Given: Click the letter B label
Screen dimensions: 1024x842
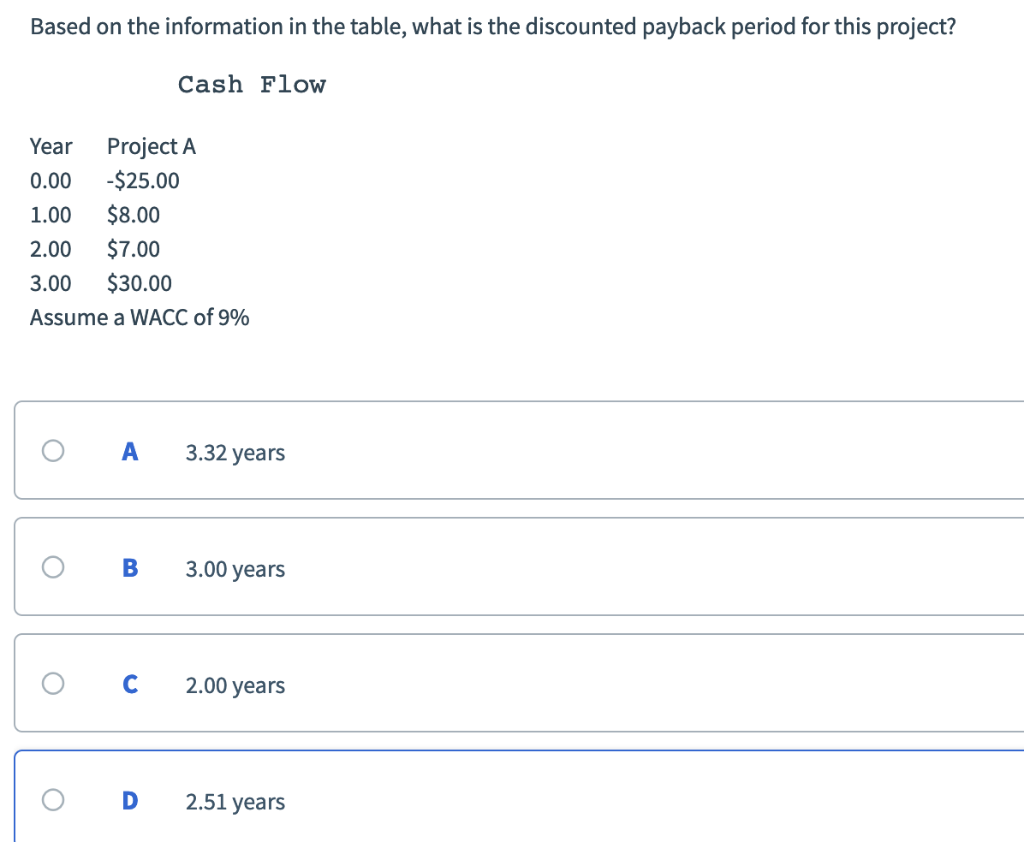Looking at the screenshot, I should pos(129,567).
